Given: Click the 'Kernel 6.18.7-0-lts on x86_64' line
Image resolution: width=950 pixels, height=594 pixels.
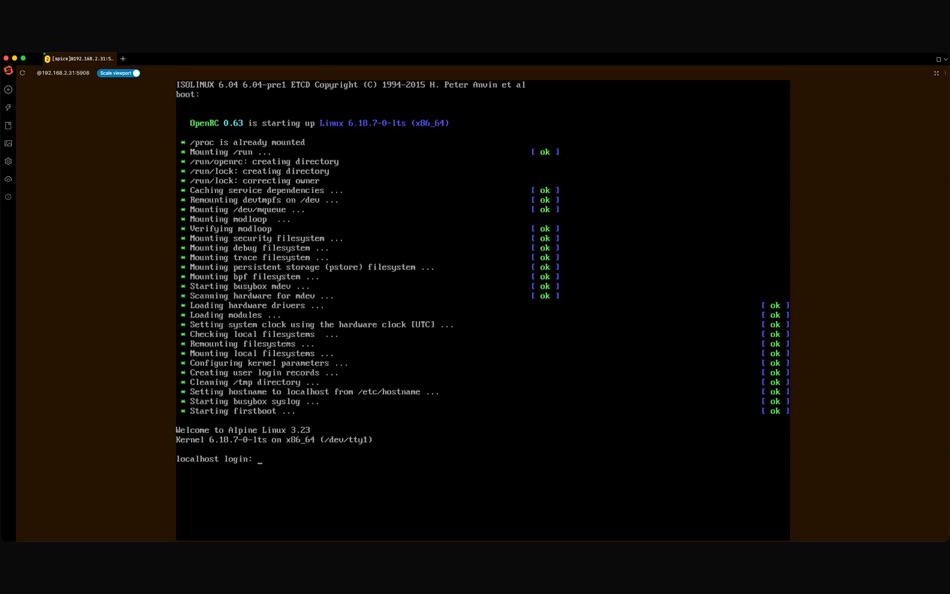Looking at the screenshot, I should point(274,439).
